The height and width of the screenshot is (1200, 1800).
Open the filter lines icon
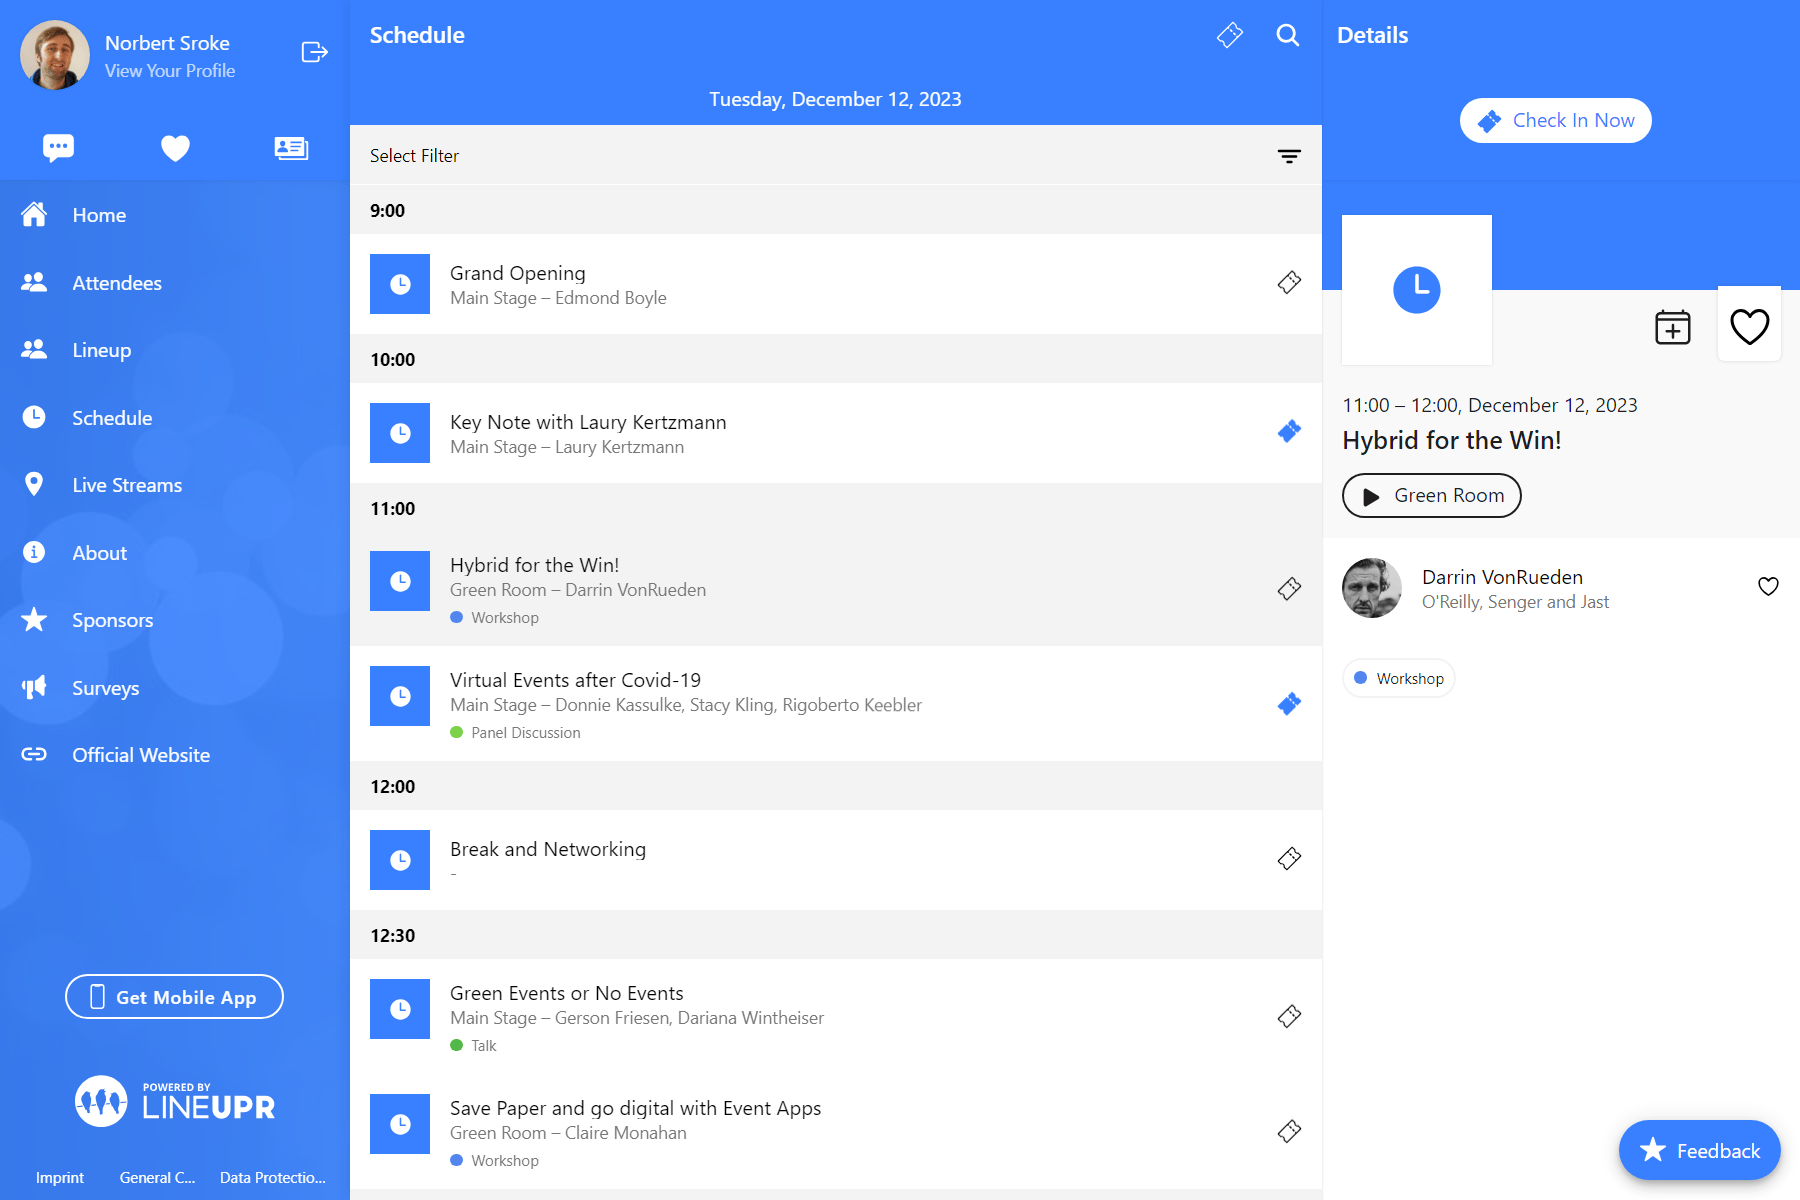1289,156
